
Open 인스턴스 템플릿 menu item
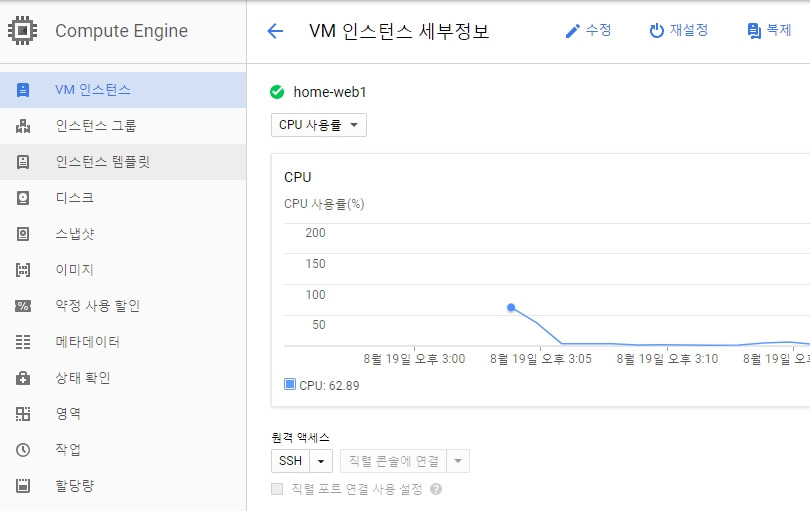tap(123, 162)
